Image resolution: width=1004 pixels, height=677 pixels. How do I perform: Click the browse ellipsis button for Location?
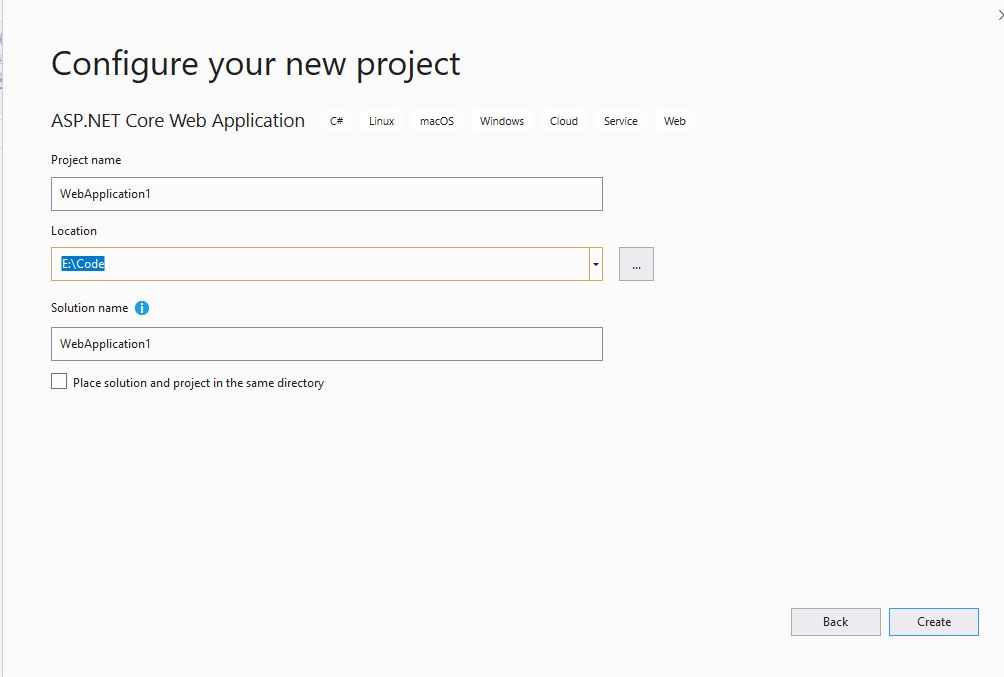click(x=636, y=264)
